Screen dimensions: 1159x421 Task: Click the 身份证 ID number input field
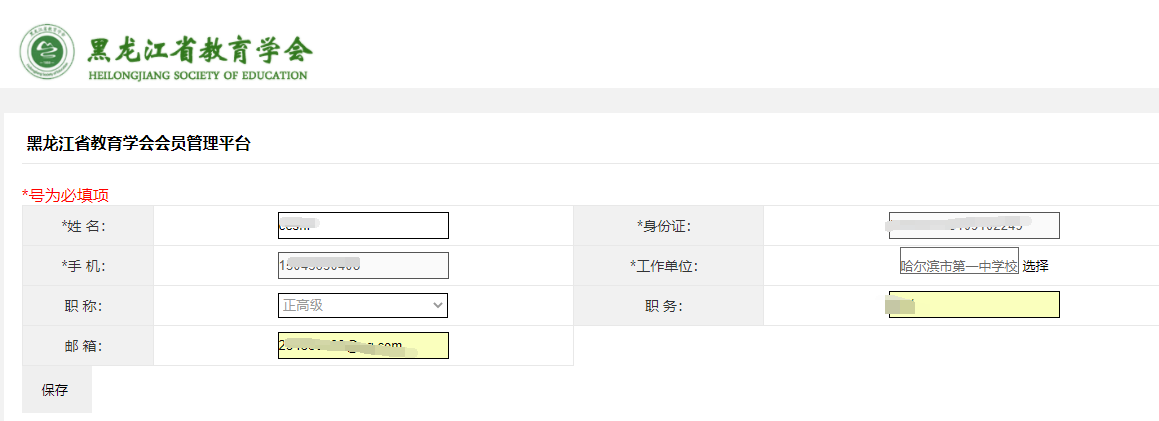tap(974, 225)
